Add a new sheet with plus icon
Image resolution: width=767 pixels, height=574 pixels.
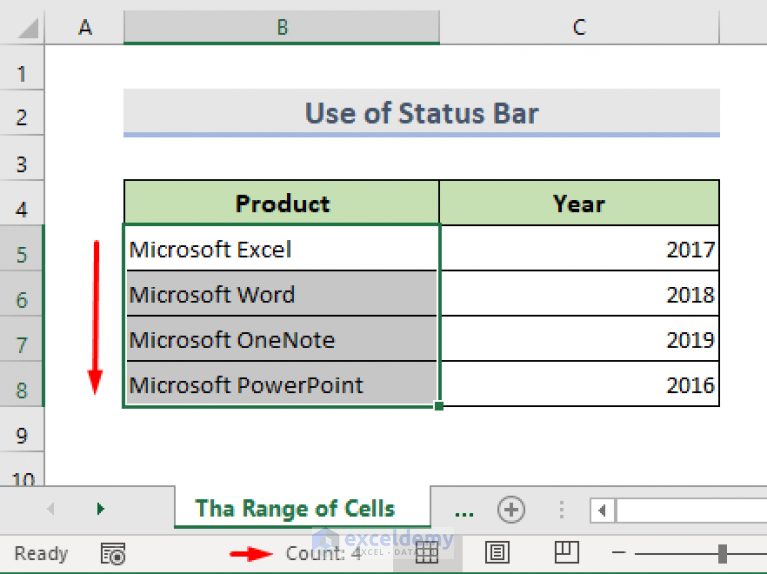pos(511,509)
